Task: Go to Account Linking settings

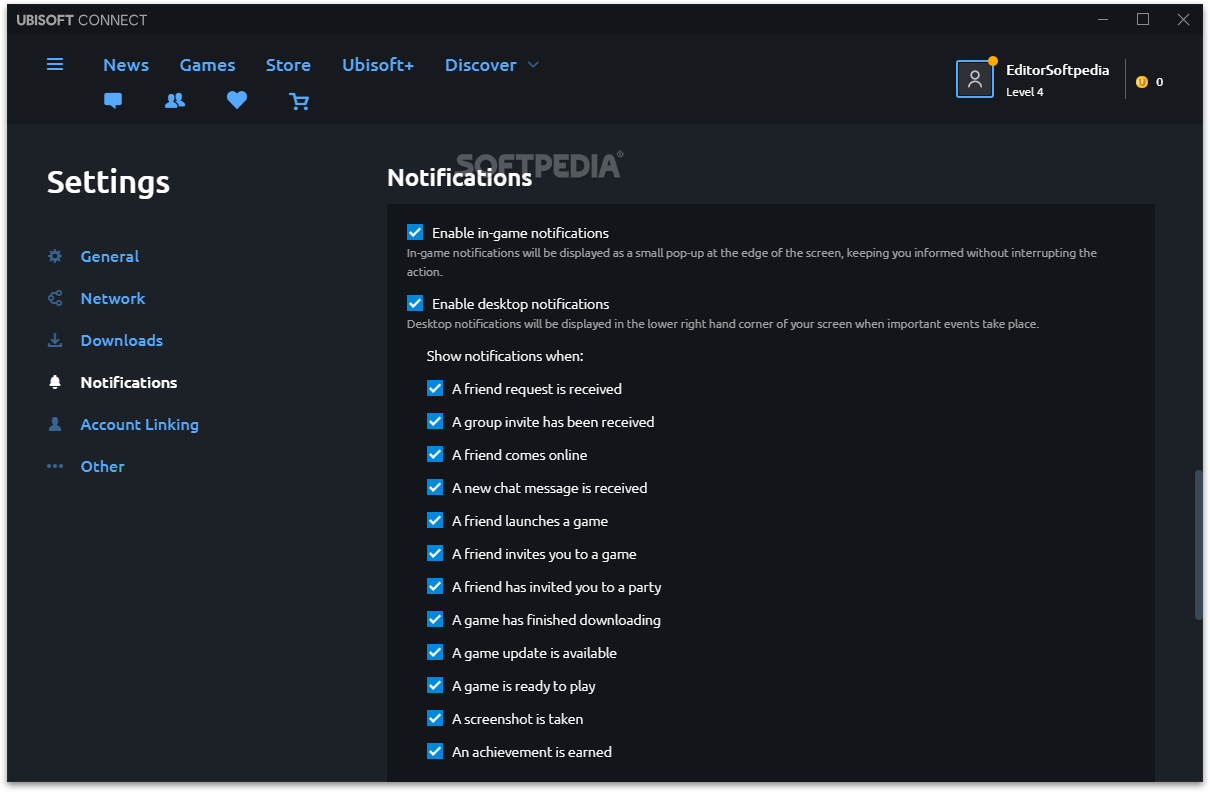Action: (140, 424)
